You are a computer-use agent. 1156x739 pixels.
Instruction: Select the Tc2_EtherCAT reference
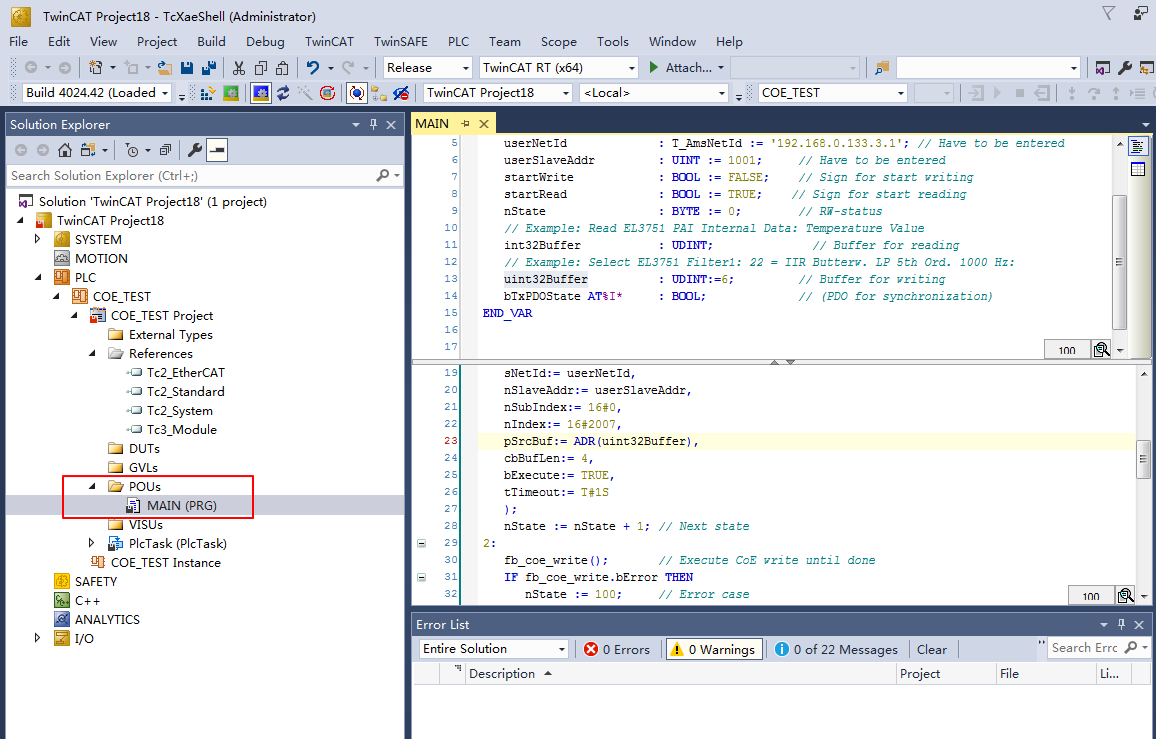[x=185, y=372]
